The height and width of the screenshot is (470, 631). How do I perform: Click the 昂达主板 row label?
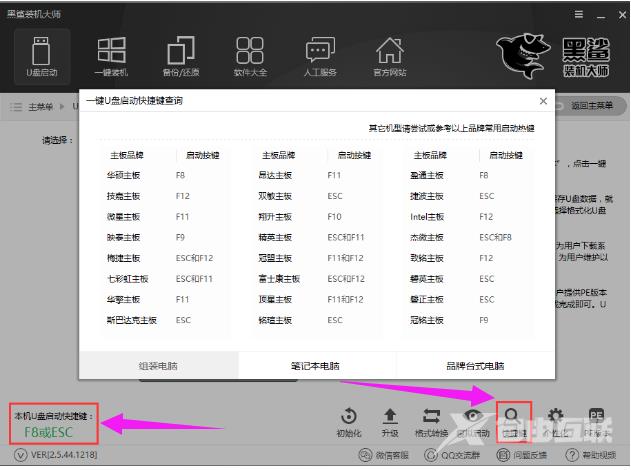point(275,175)
